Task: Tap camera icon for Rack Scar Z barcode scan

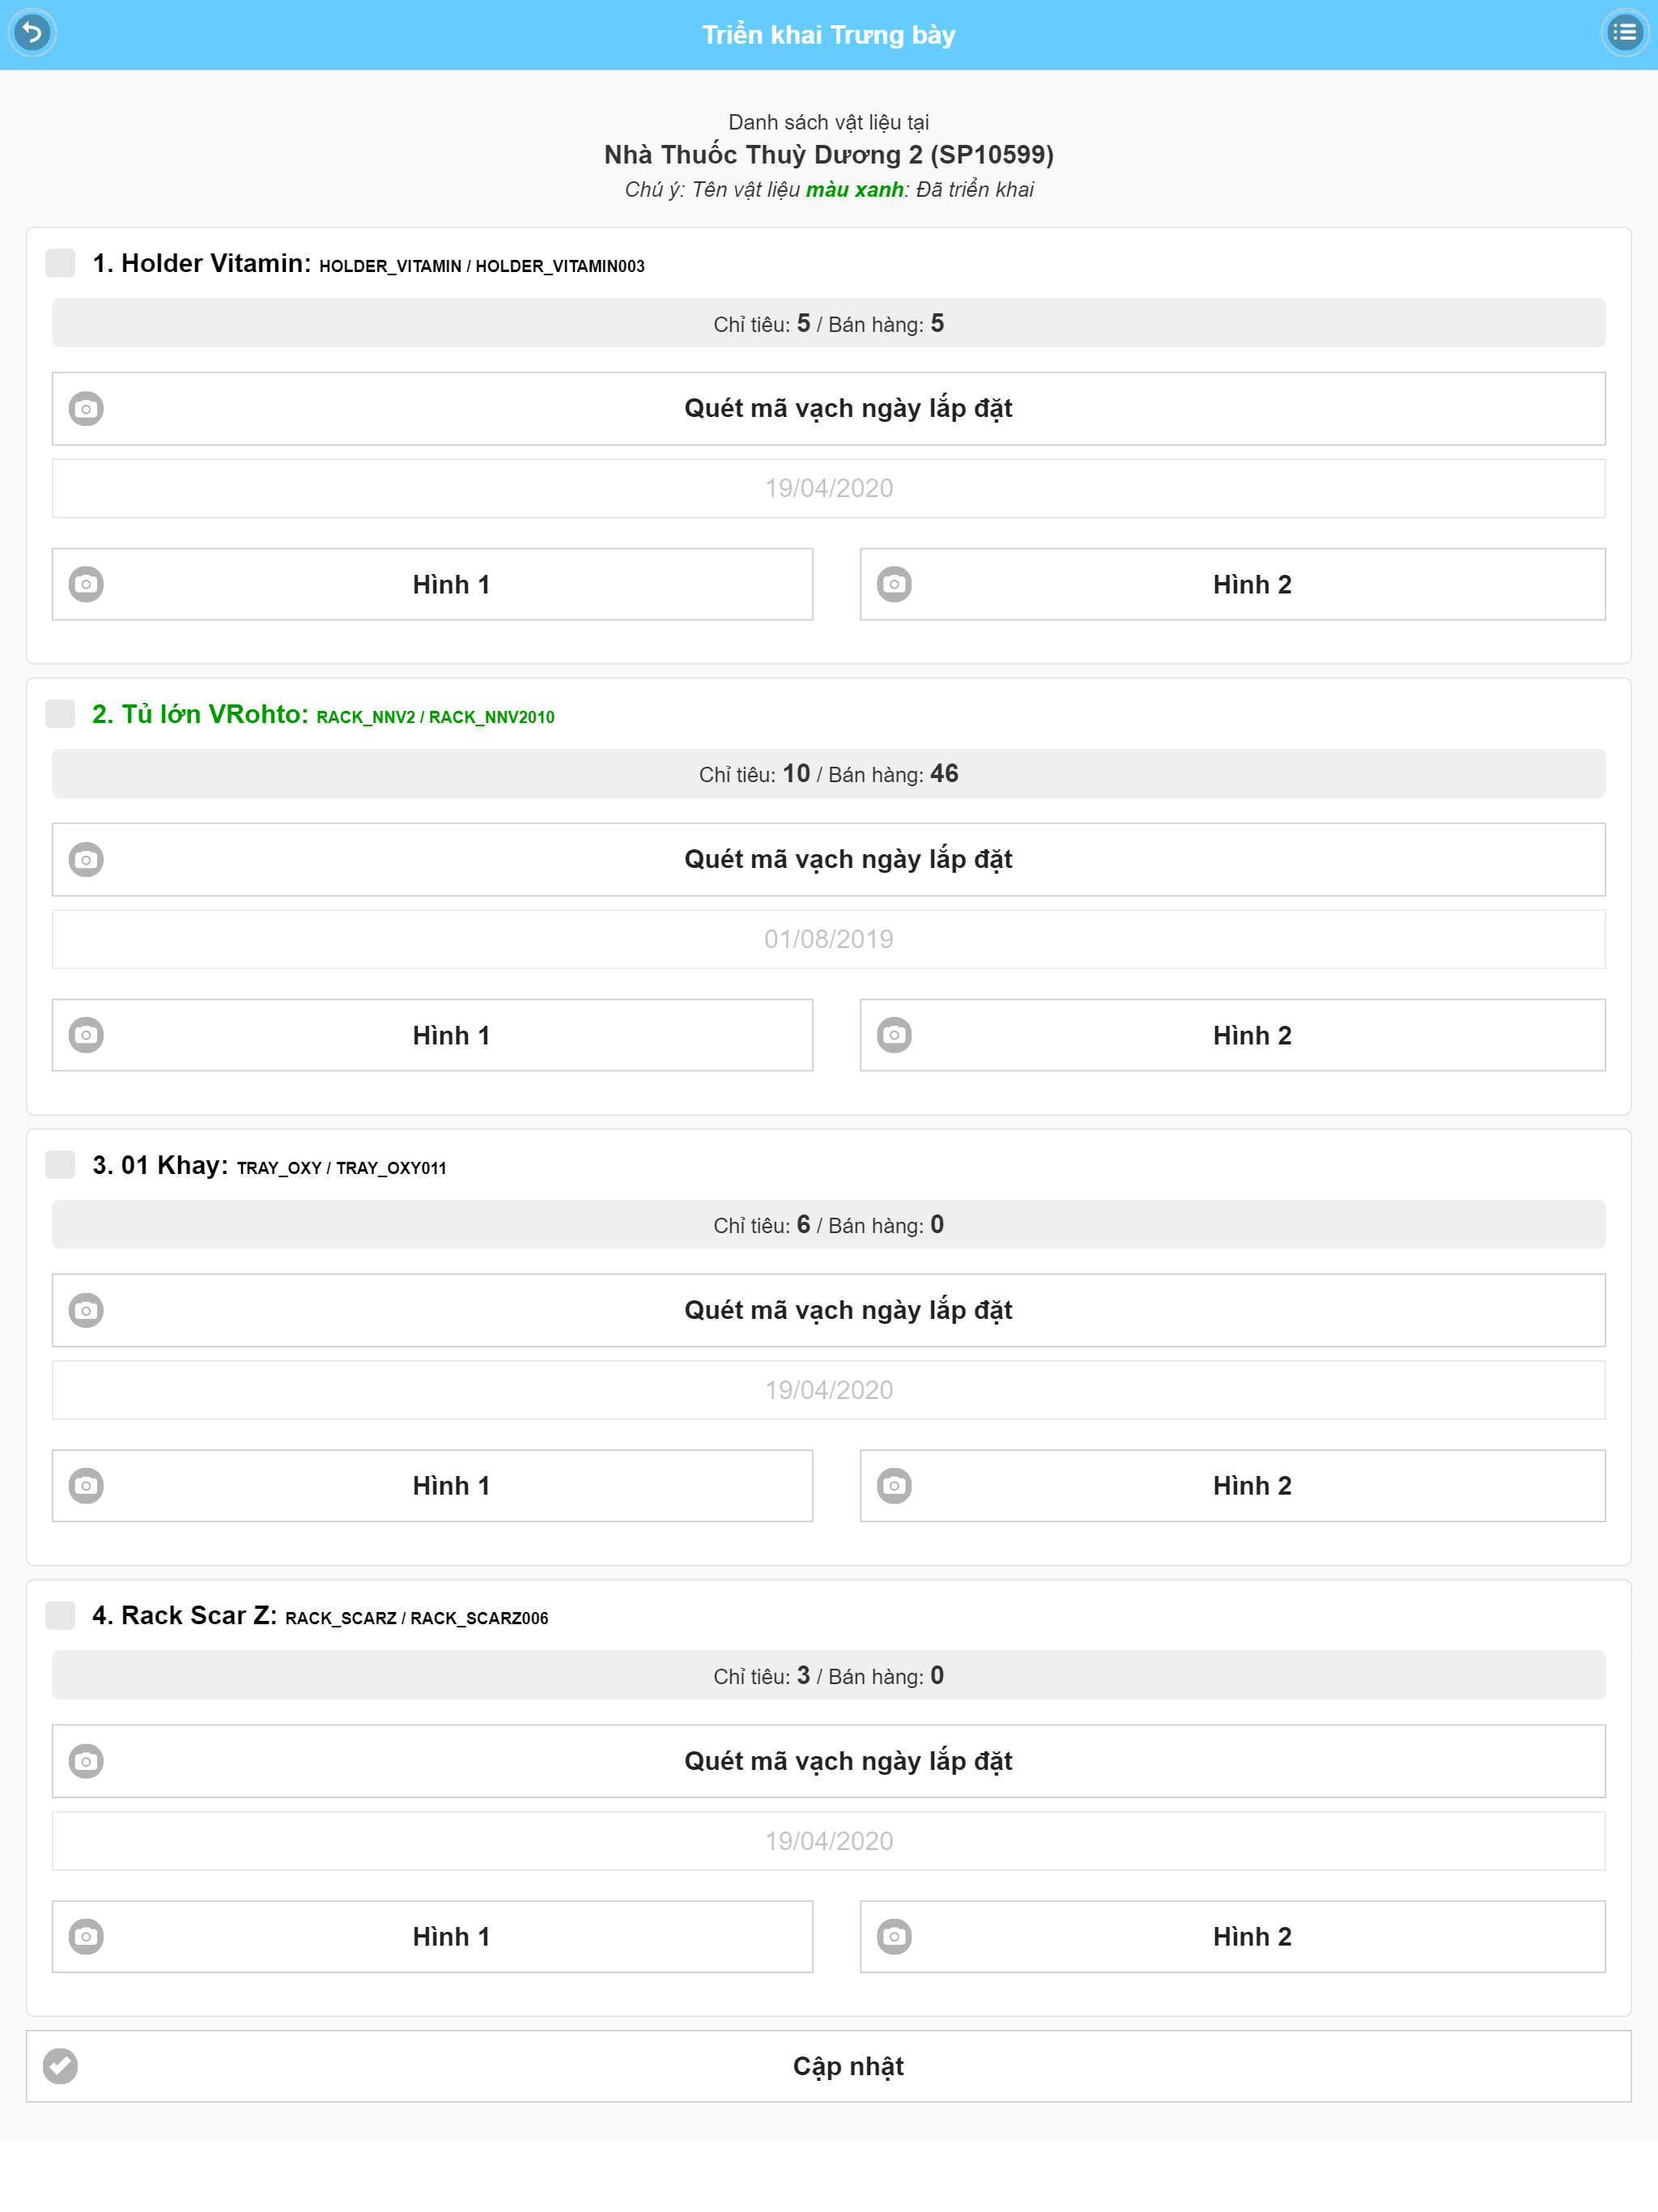Action: pyautogui.click(x=86, y=1761)
